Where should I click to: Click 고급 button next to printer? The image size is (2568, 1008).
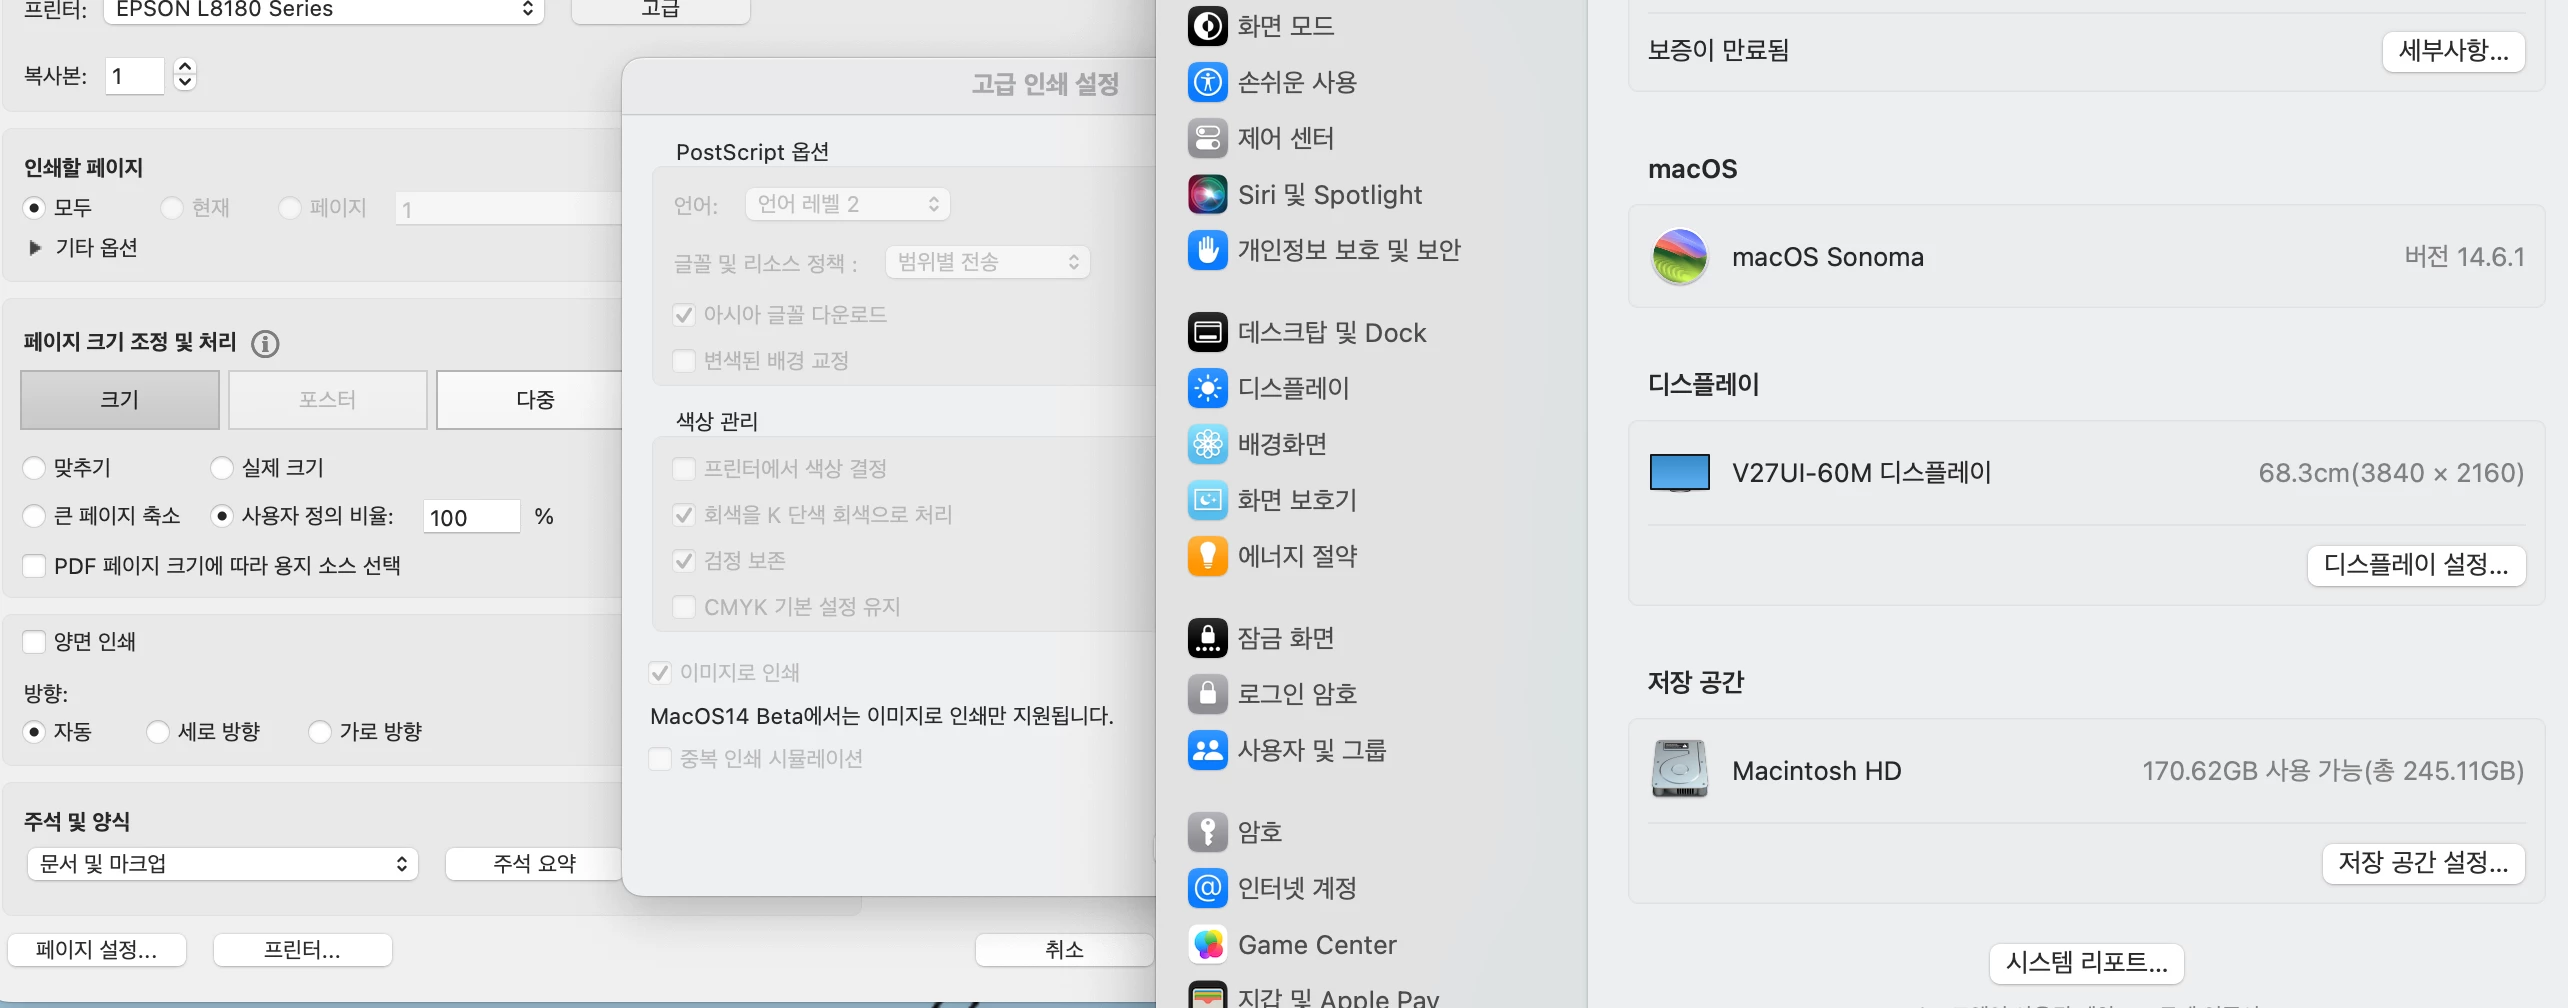(660, 10)
